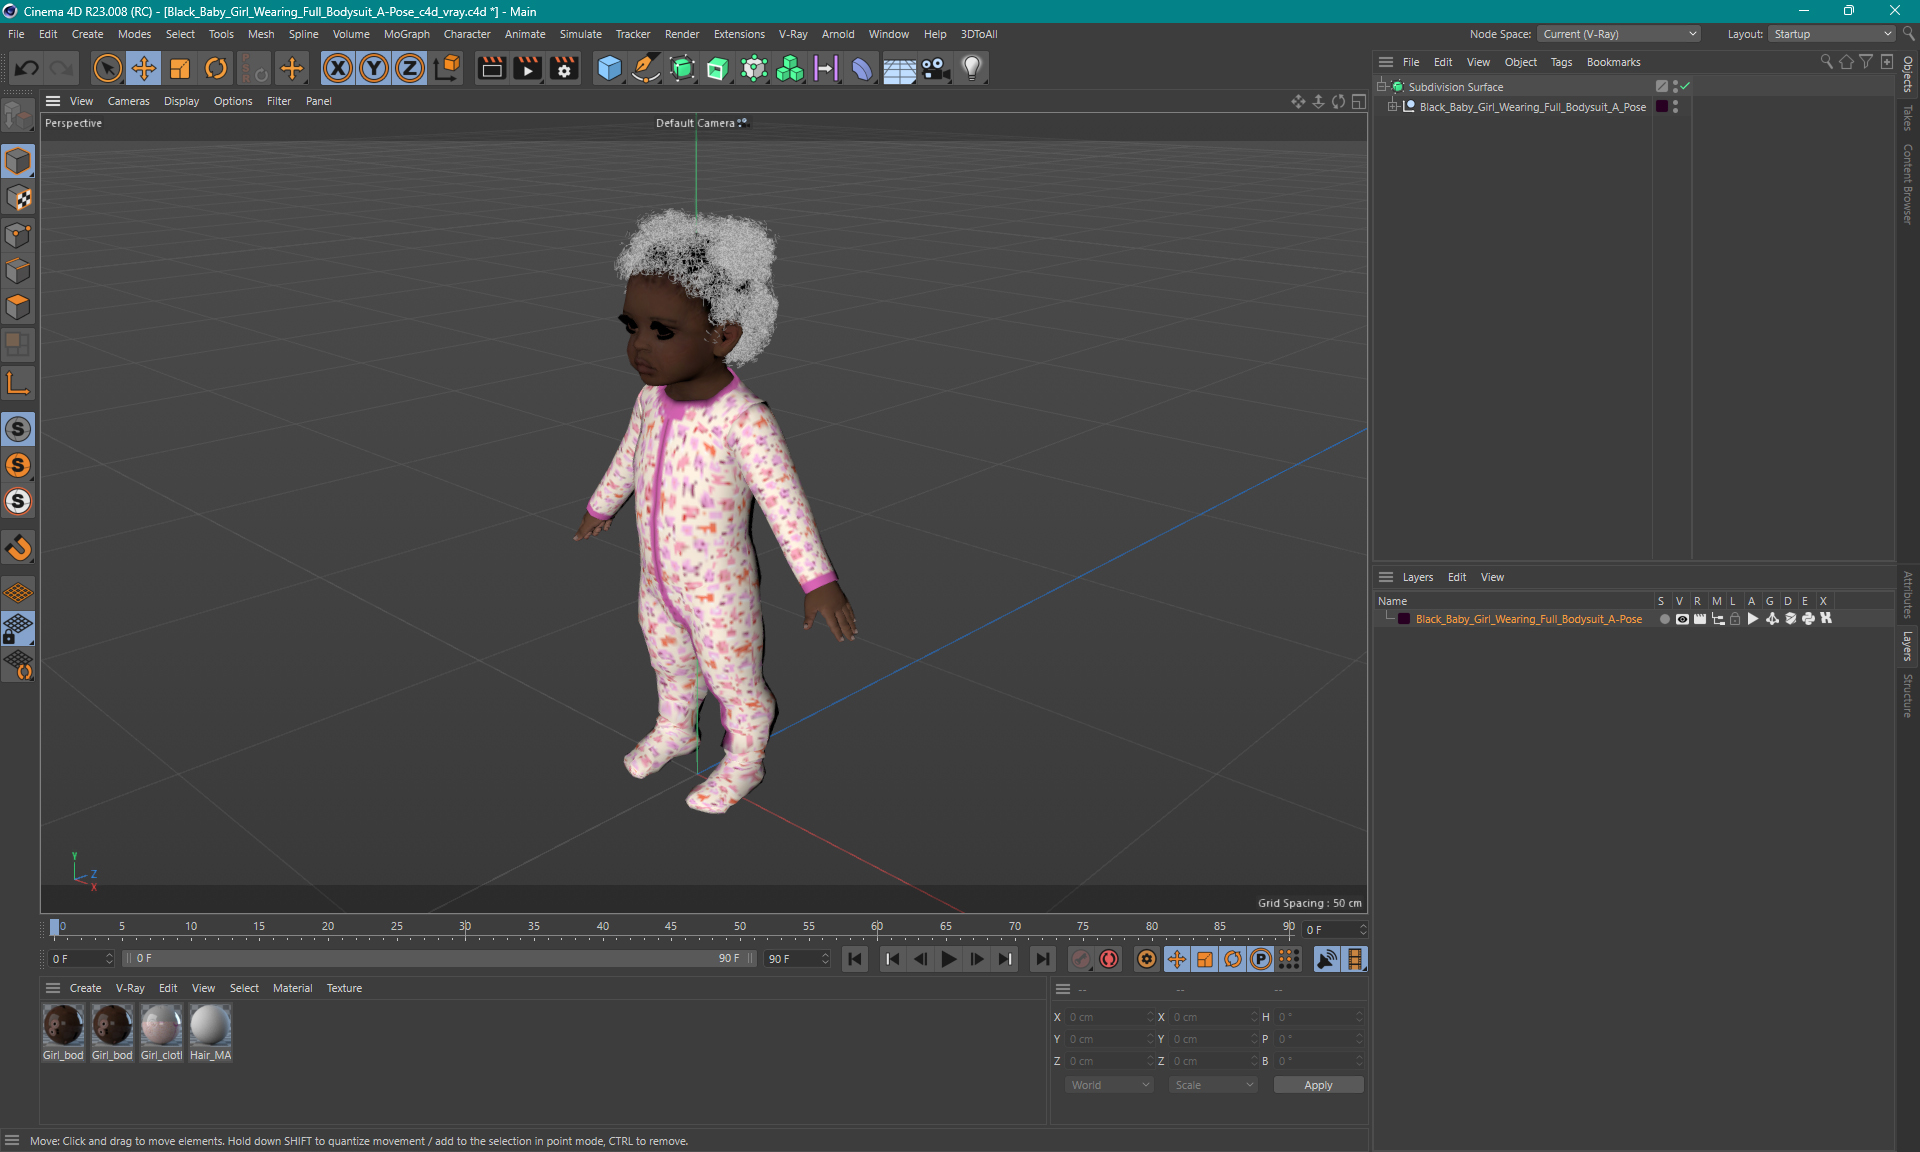
Task: Open the Spline Pen tool
Action: [x=646, y=68]
